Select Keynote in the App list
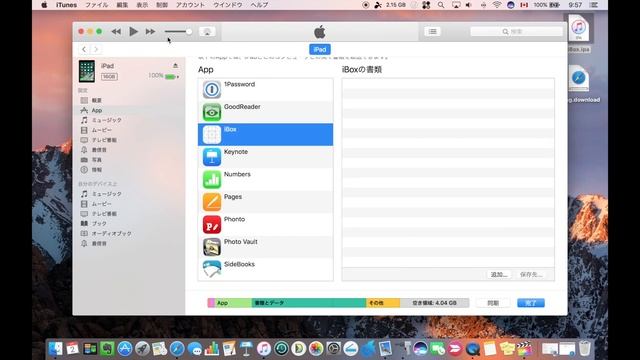This screenshot has height=360, width=640. (x=265, y=157)
